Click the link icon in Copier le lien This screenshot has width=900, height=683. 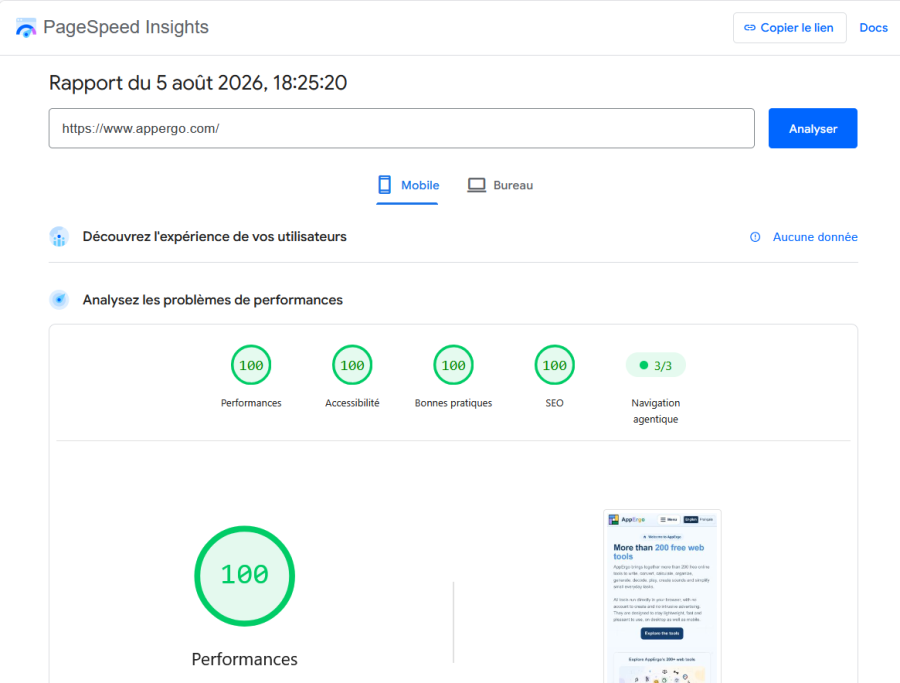tap(750, 28)
